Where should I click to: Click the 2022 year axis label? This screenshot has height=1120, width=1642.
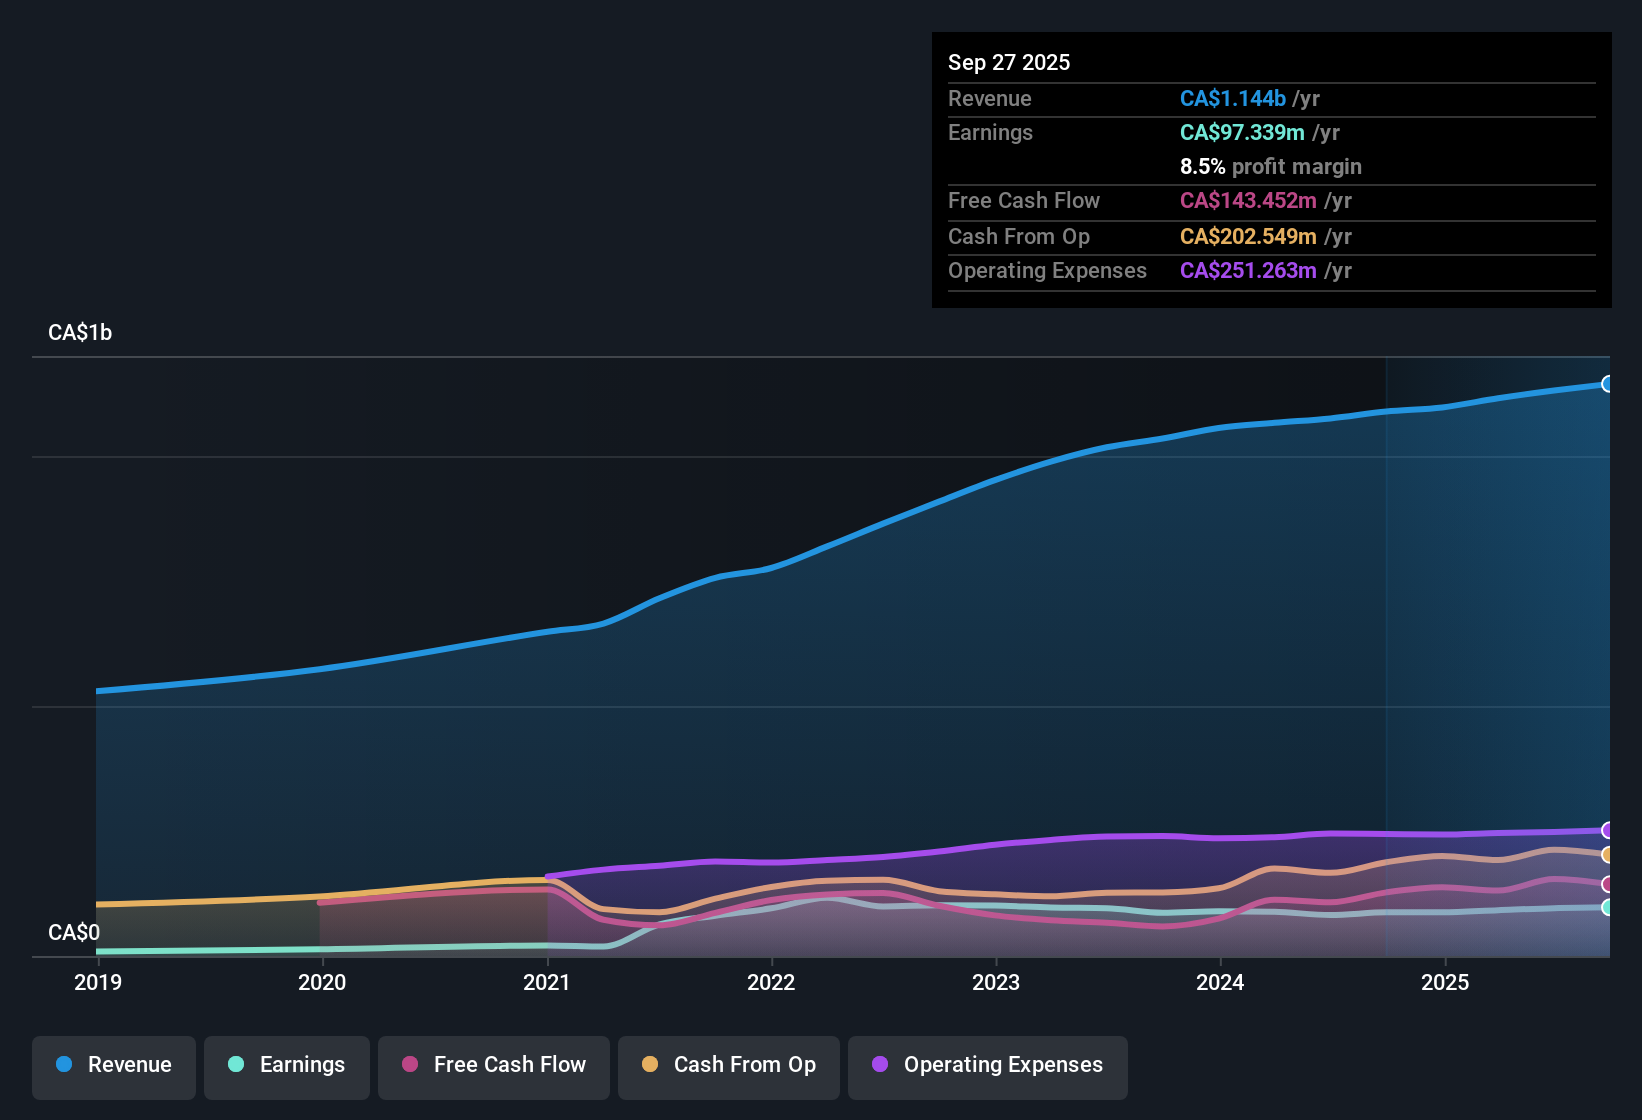tap(771, 983)
